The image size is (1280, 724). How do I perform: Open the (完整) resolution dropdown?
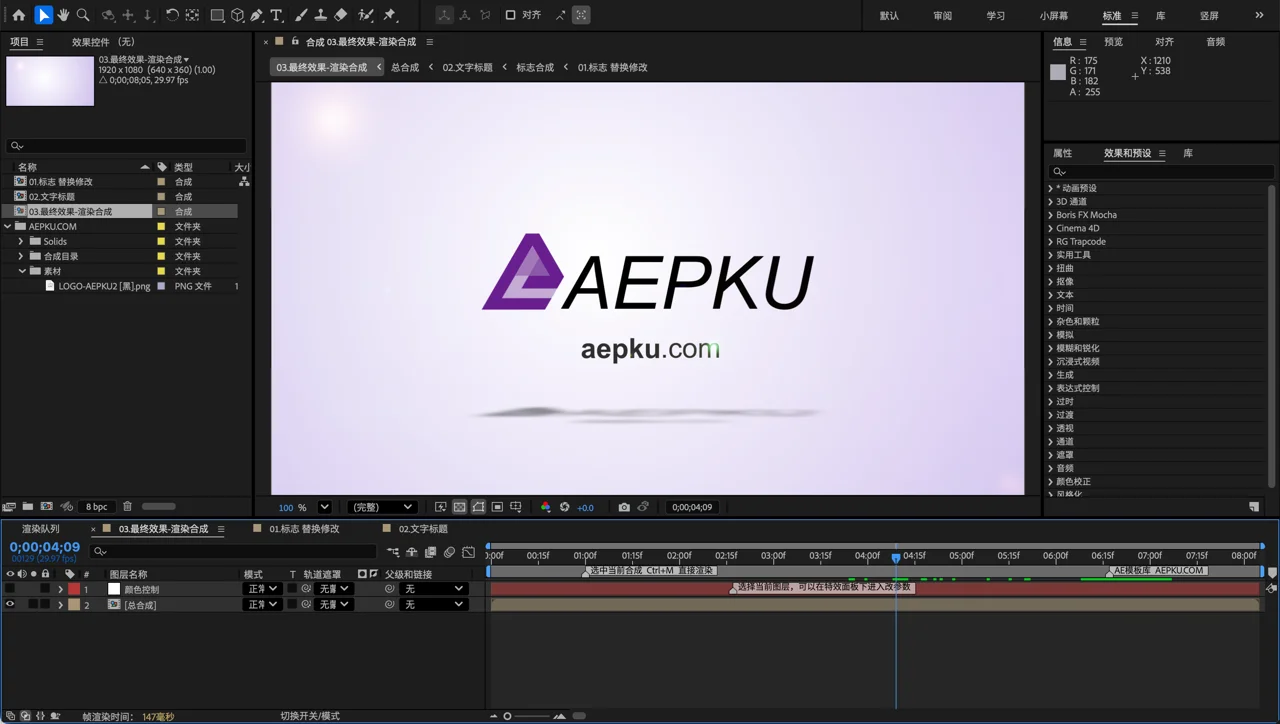pyautogui.click(x=381, y=507)
